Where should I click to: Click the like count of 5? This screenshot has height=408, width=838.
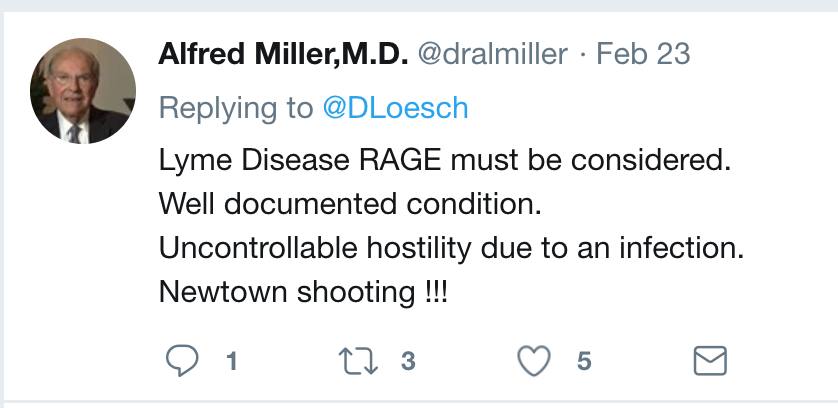click(584, 361)
